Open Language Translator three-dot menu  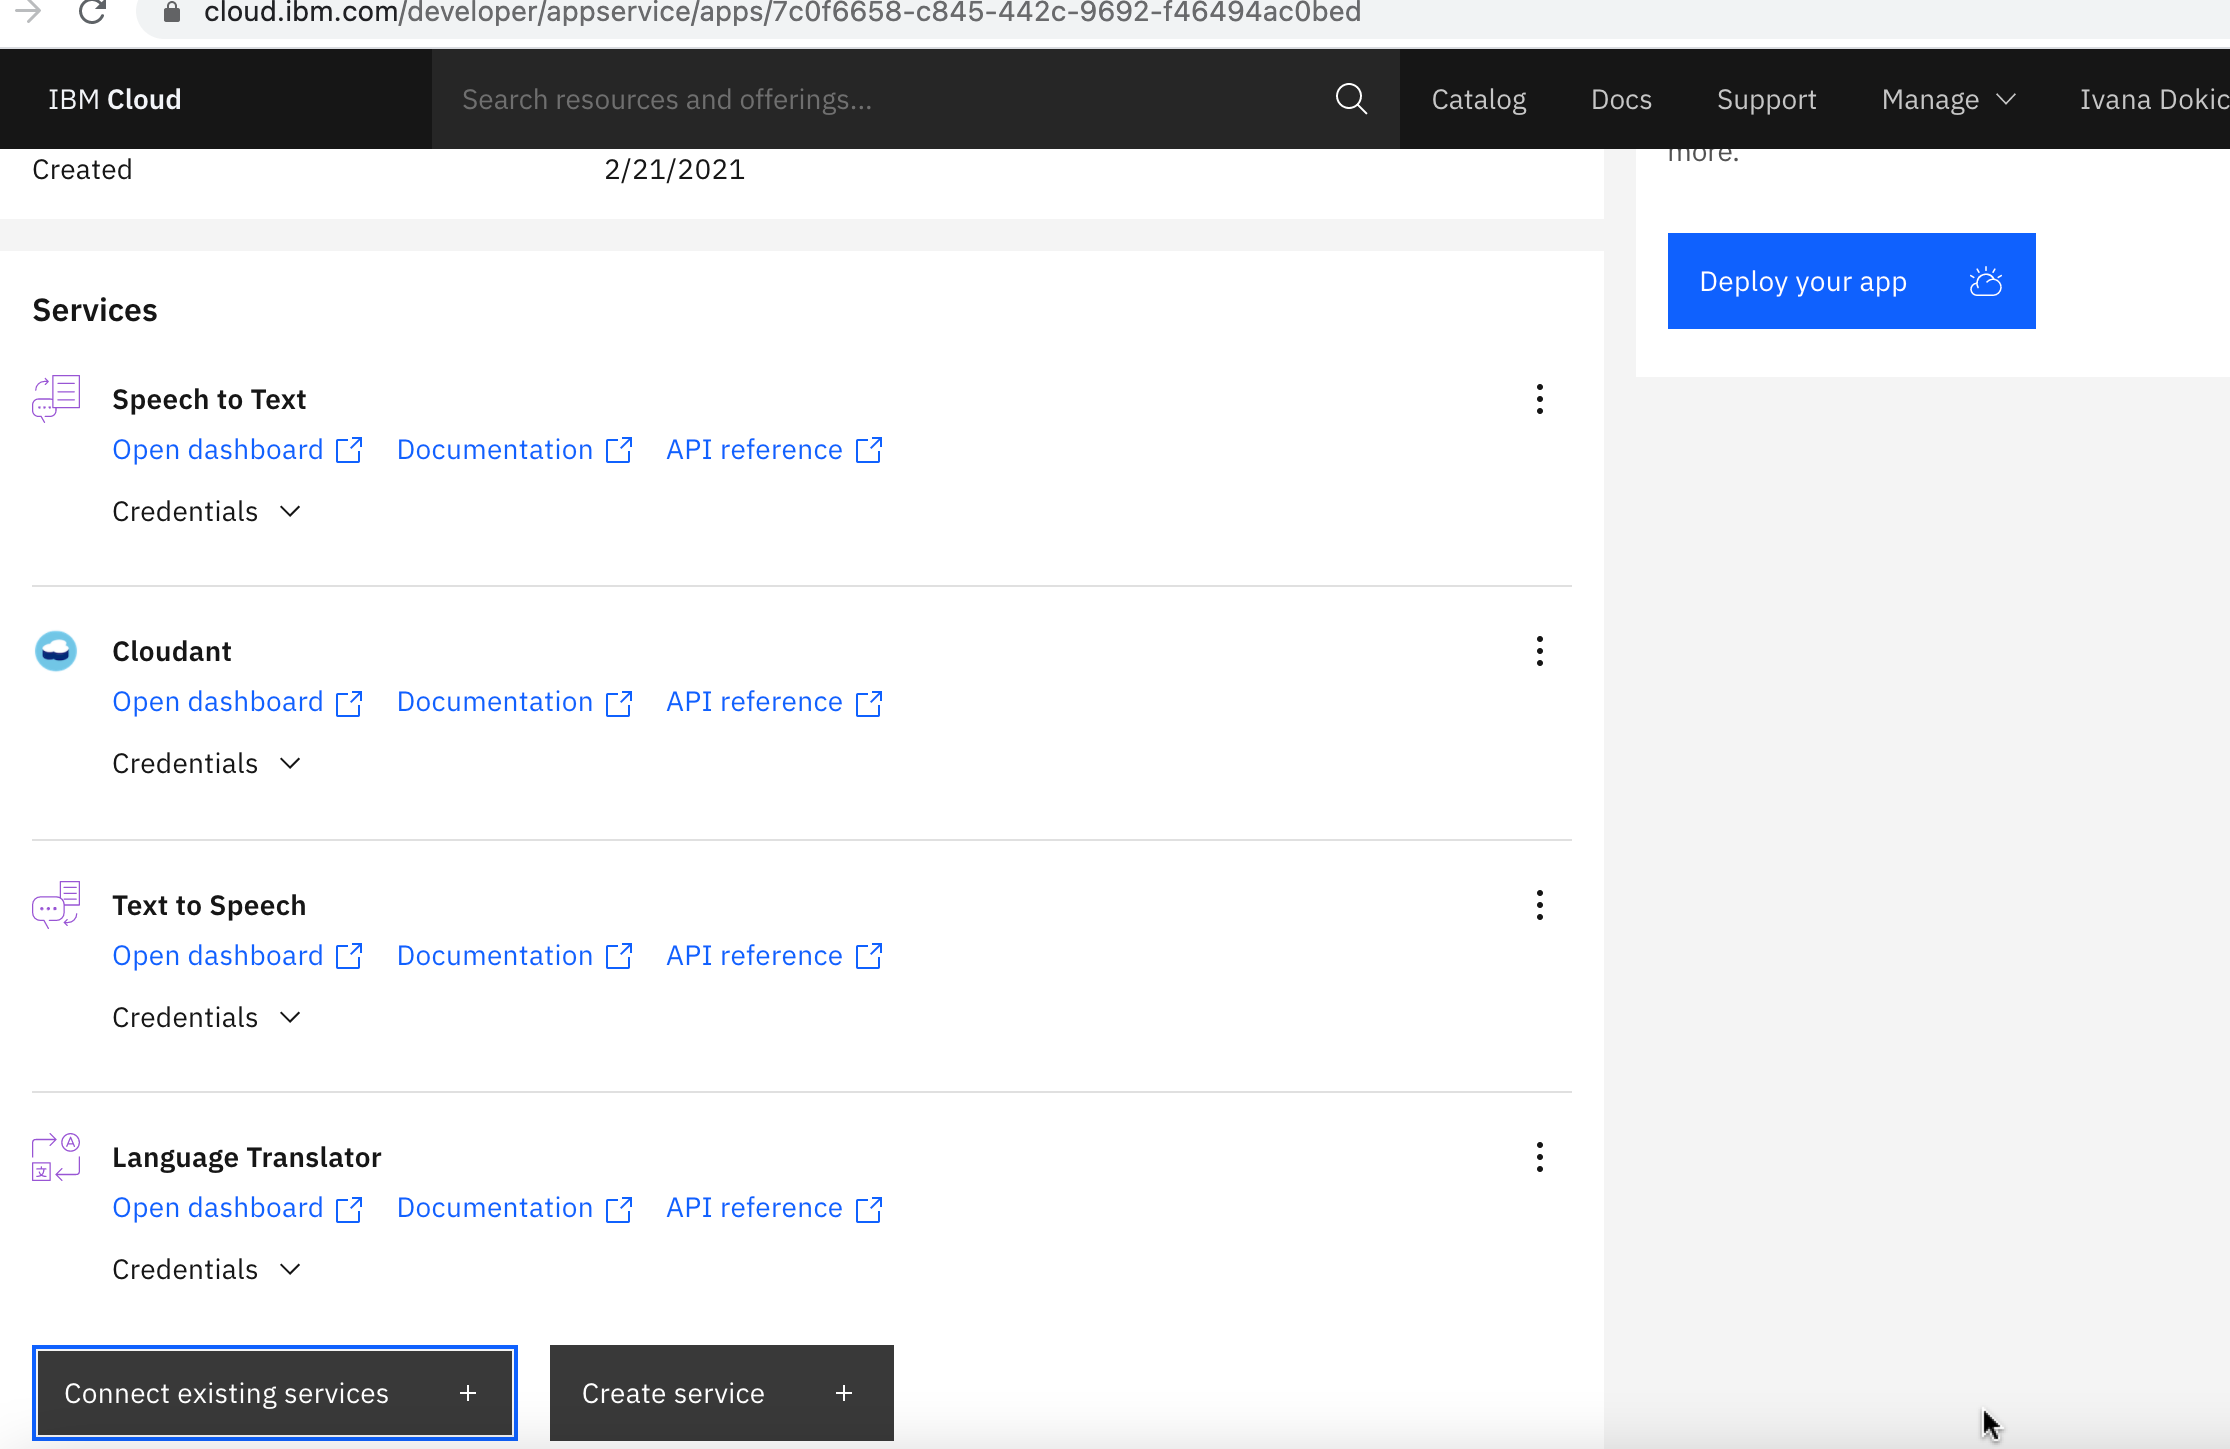[1539, 1157]
